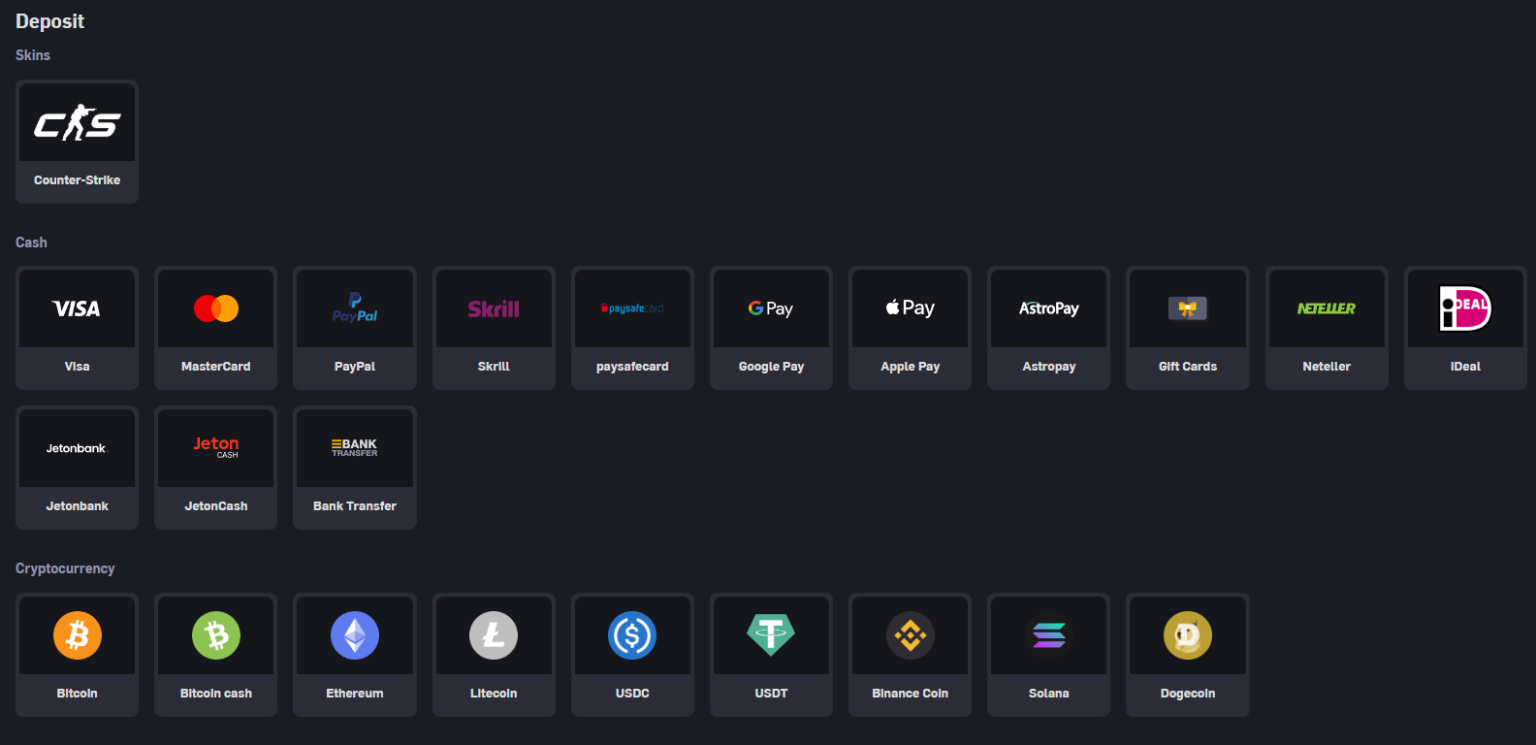Select Dogecoin deposit option
Viewport: 1536px width, 745px height.
pyautogui.click(x=1188, y=655)
